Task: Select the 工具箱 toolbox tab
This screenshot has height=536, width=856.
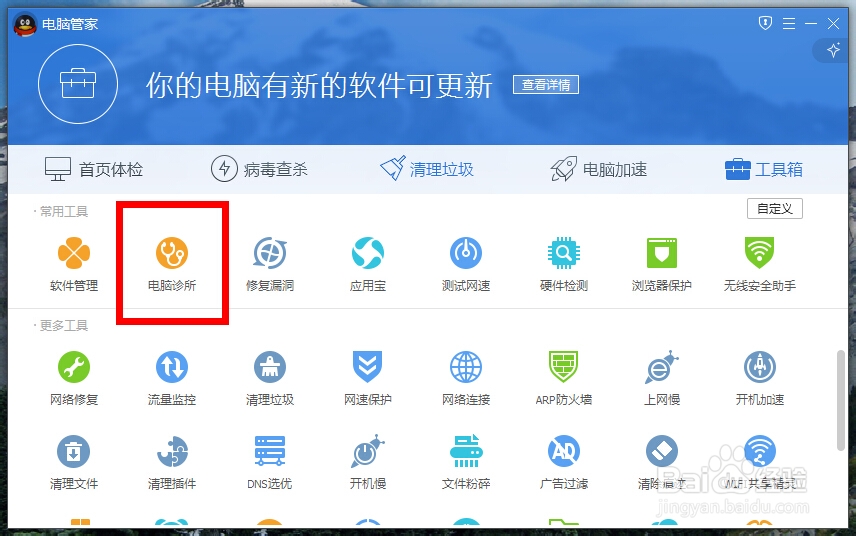Action: pyautogui.click(x=764, y=169)
